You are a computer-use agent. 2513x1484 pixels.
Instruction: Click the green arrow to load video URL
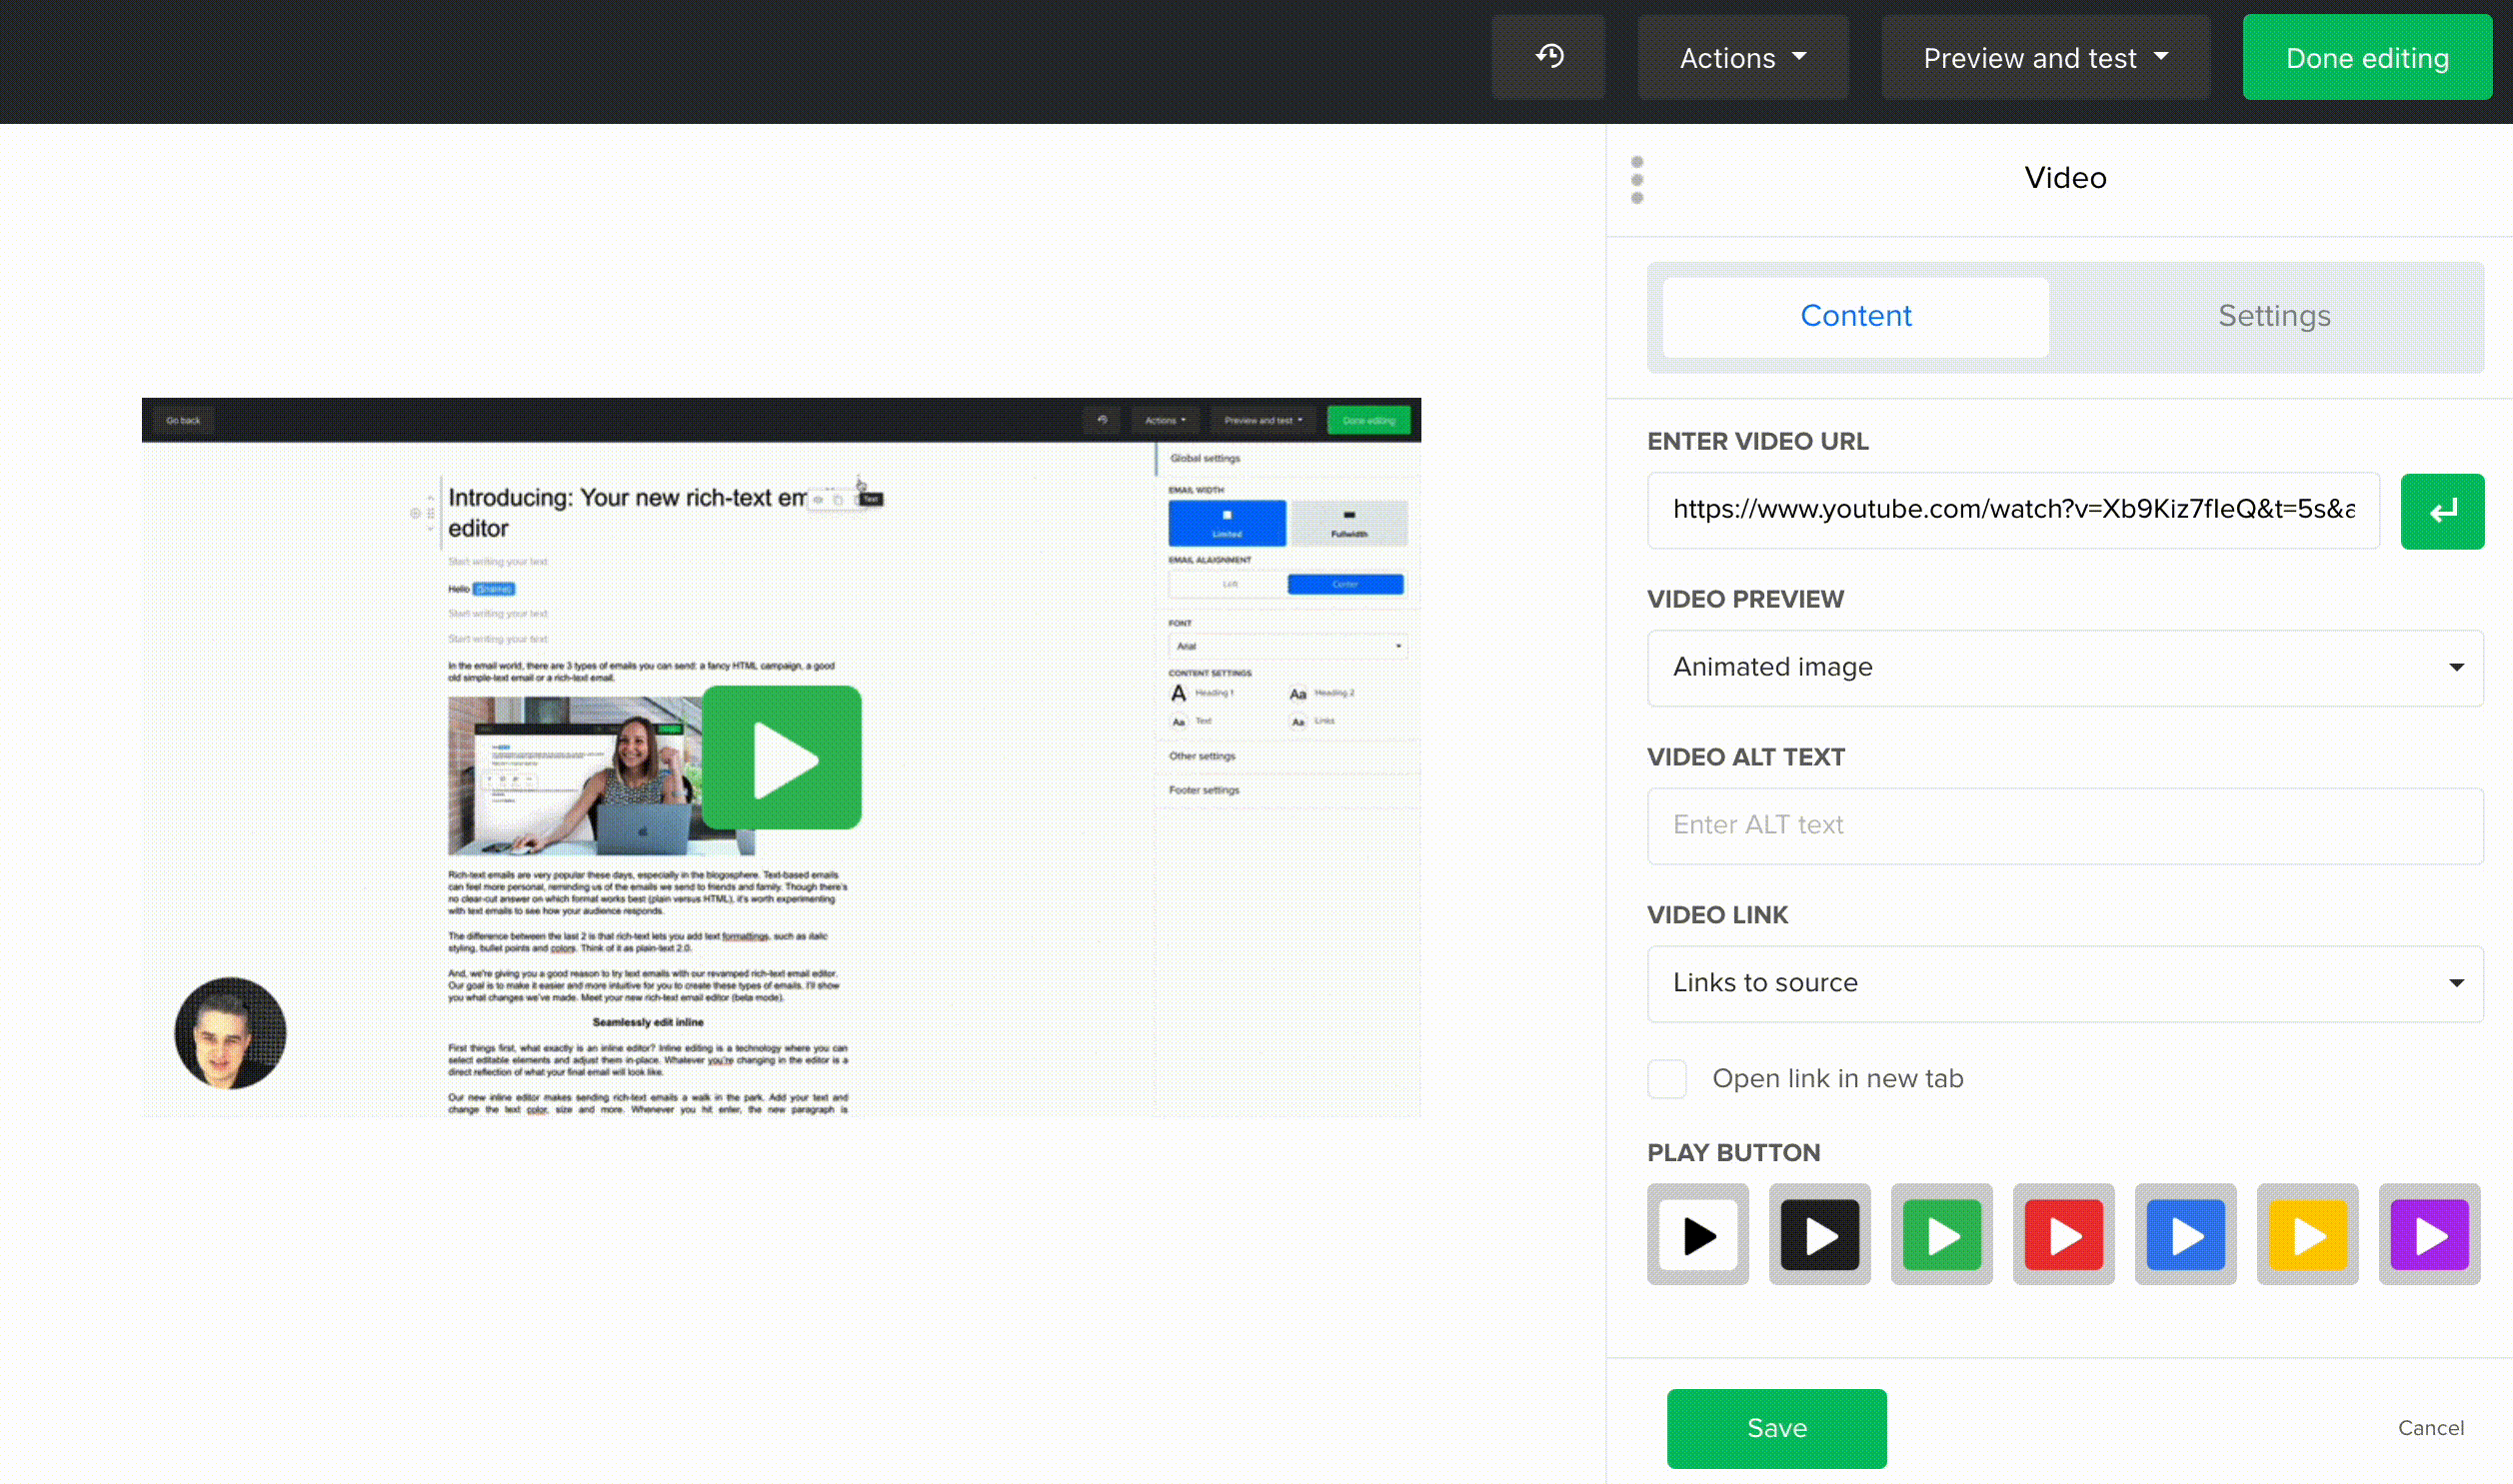tap(2443, 511)
